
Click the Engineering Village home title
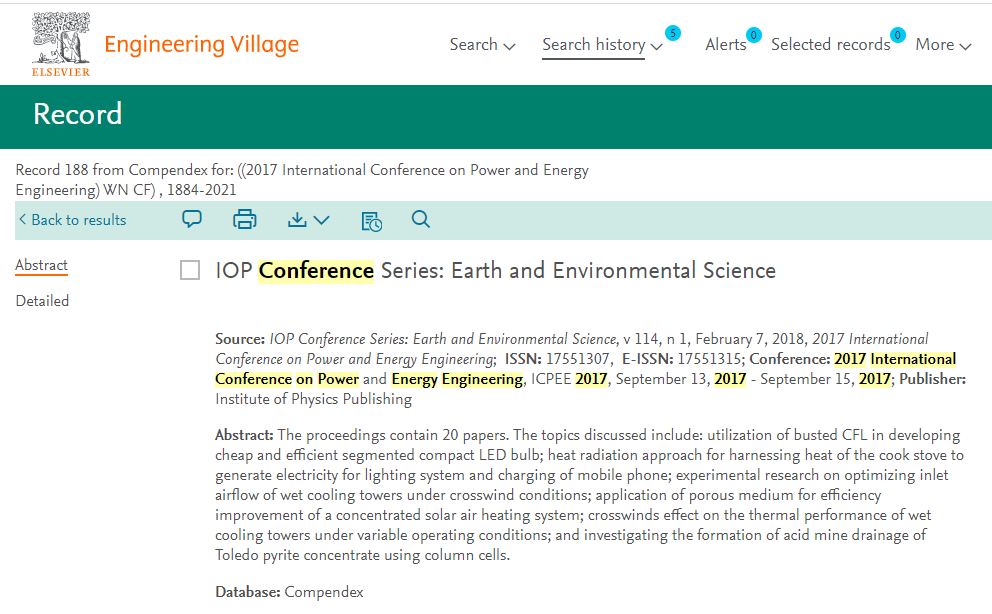click(x=202, y=45)
